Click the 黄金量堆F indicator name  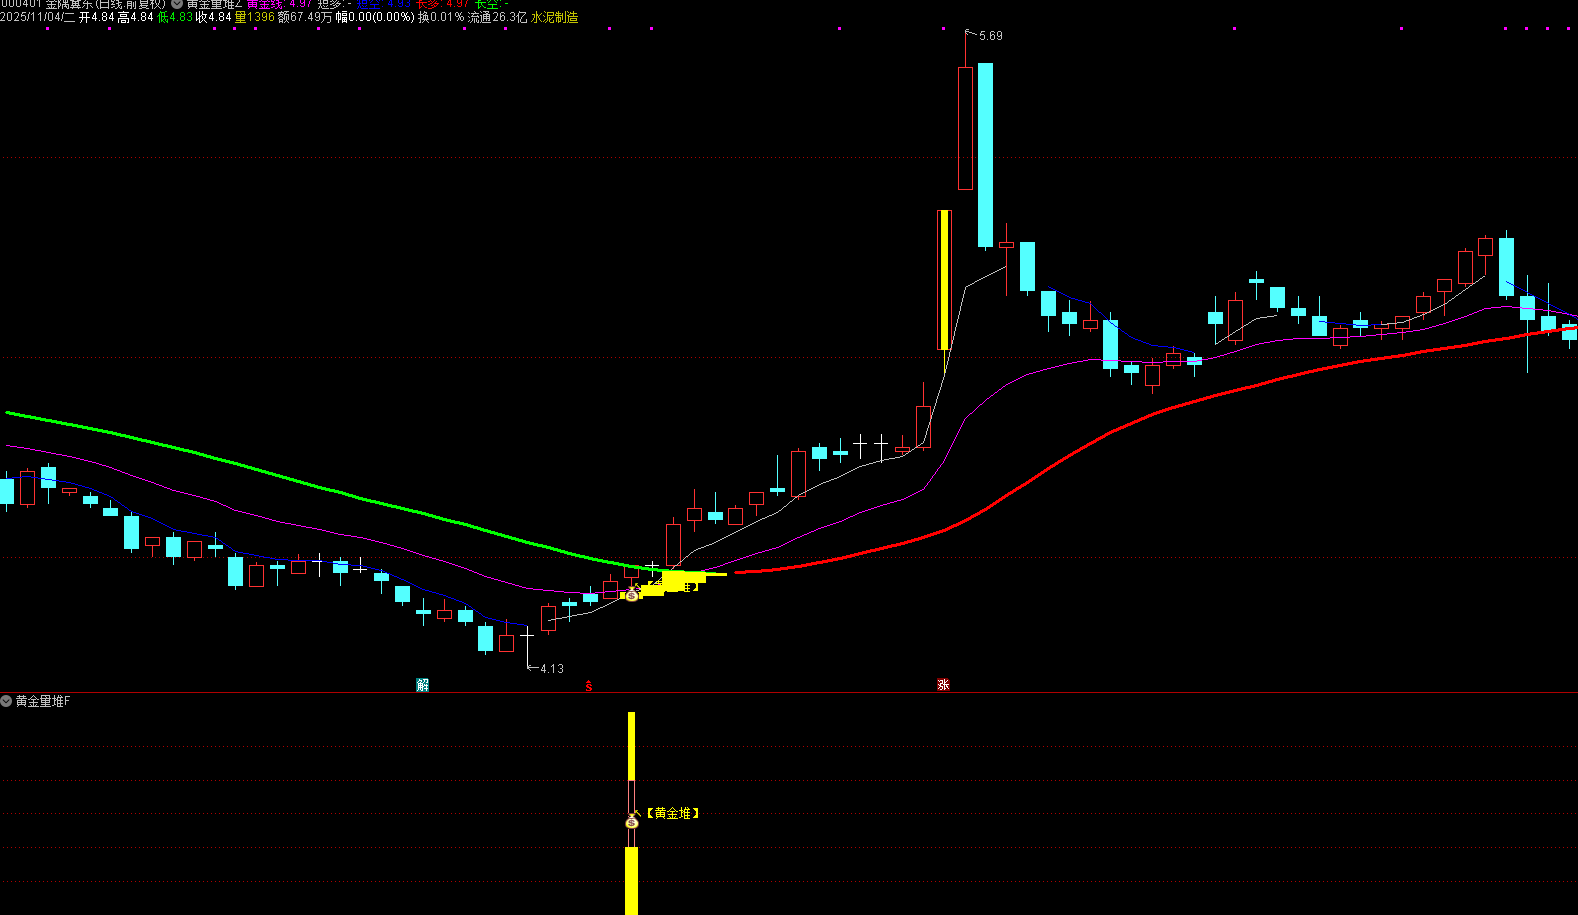pos(43,701)
